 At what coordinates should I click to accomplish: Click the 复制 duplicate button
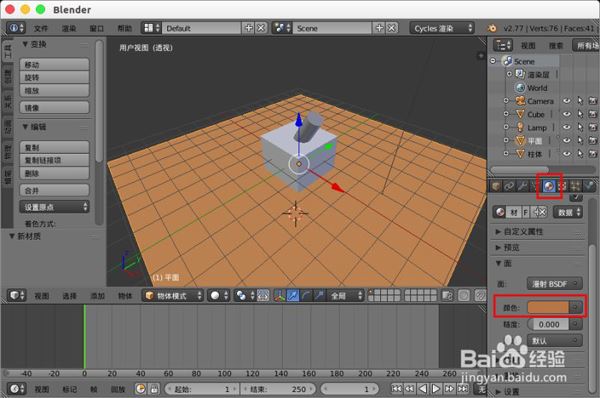(x=54, y=147)
